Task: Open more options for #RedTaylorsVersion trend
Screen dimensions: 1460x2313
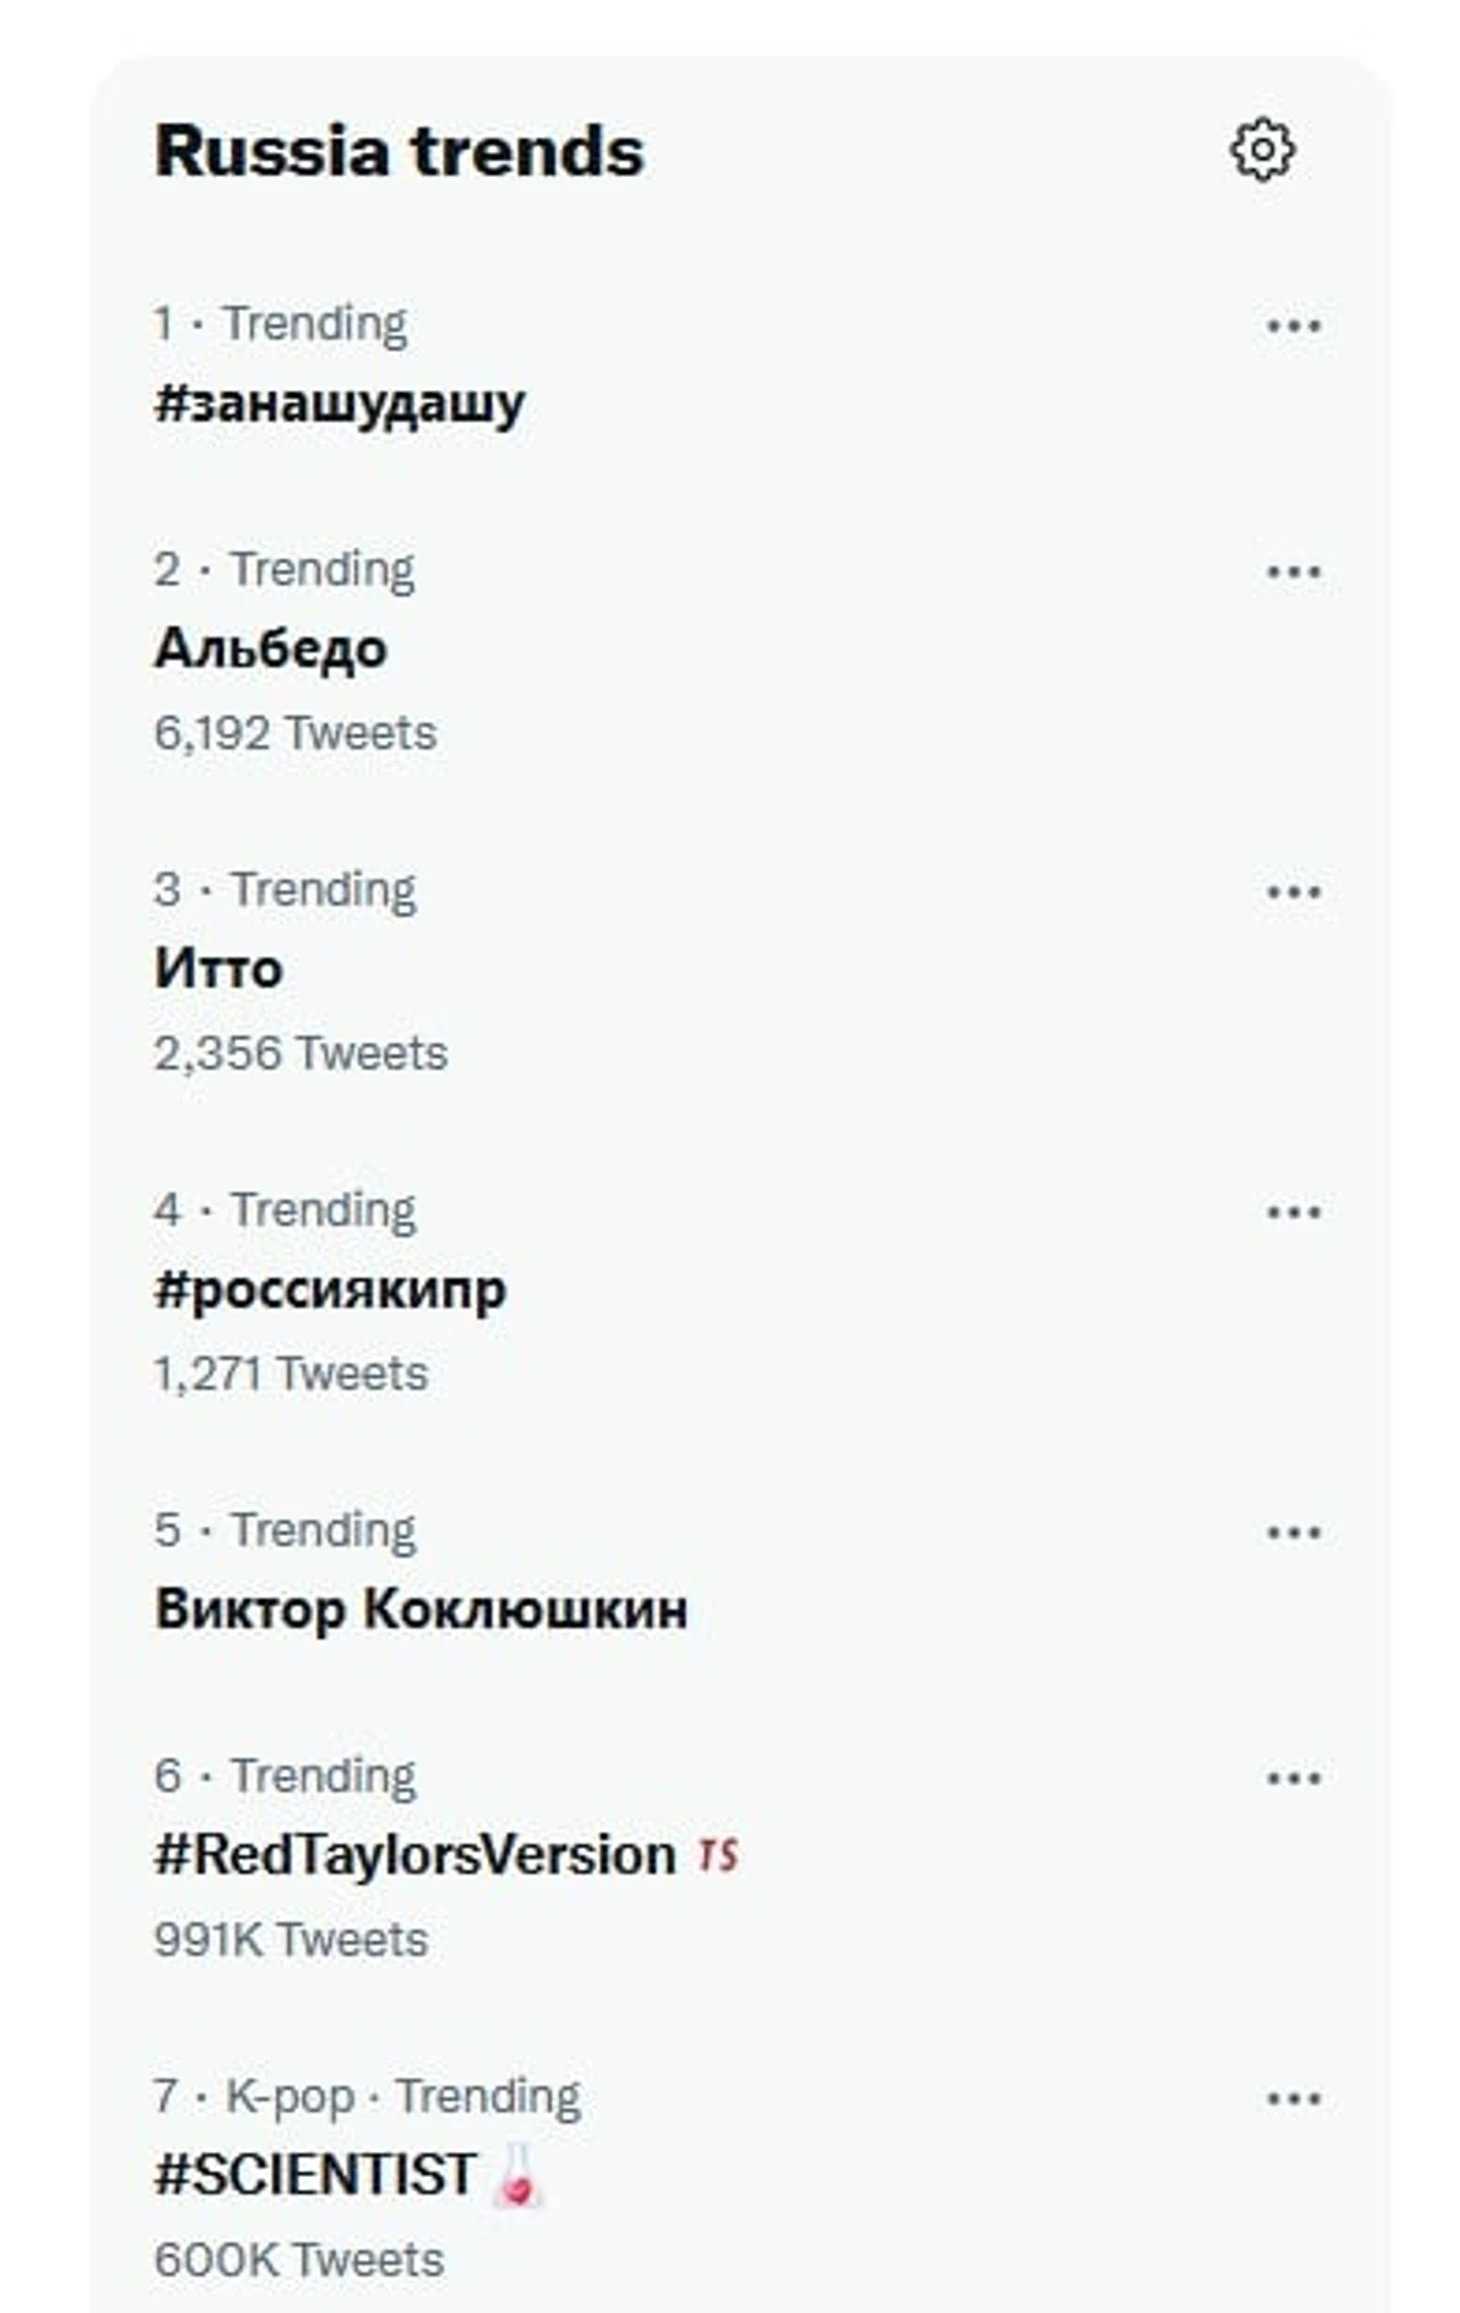Action: coord(1293,1778)
